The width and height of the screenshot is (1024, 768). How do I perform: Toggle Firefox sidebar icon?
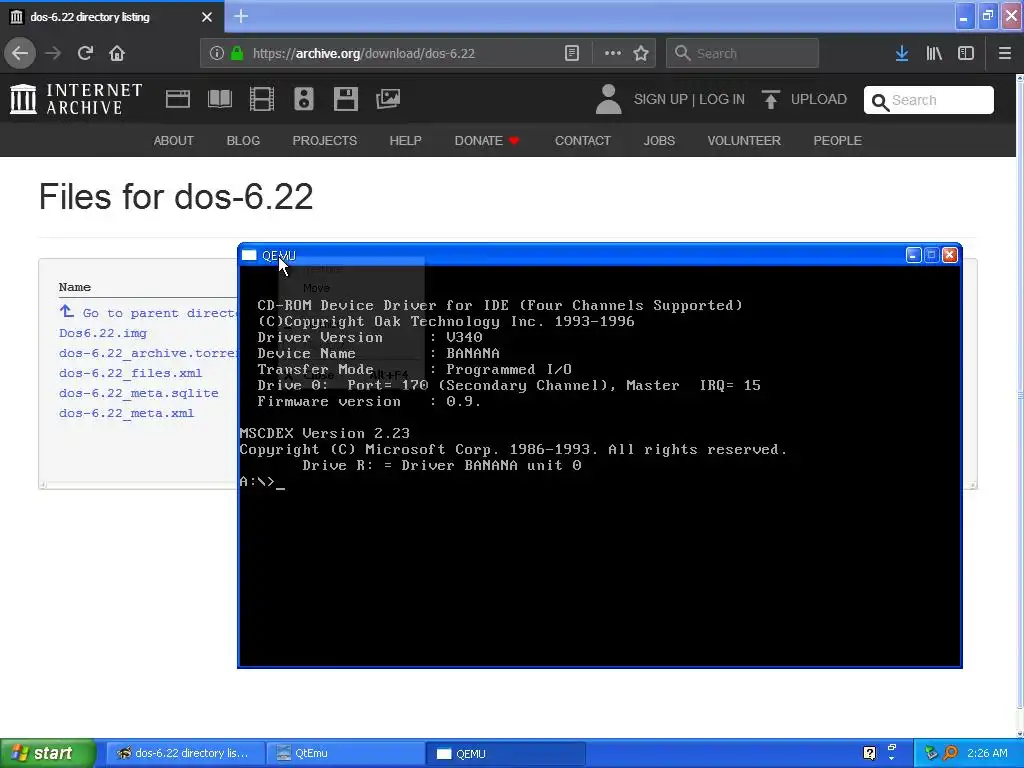(966, 53)
